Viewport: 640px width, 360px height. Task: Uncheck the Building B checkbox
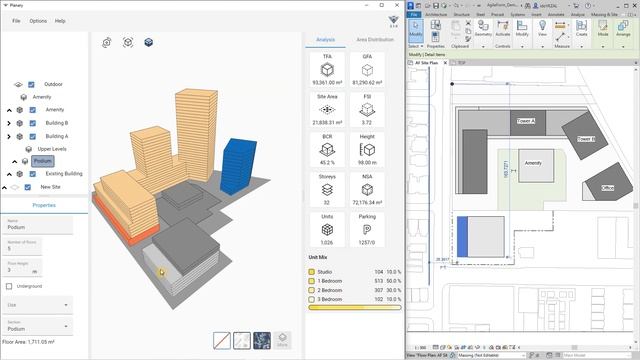[33, 123]
